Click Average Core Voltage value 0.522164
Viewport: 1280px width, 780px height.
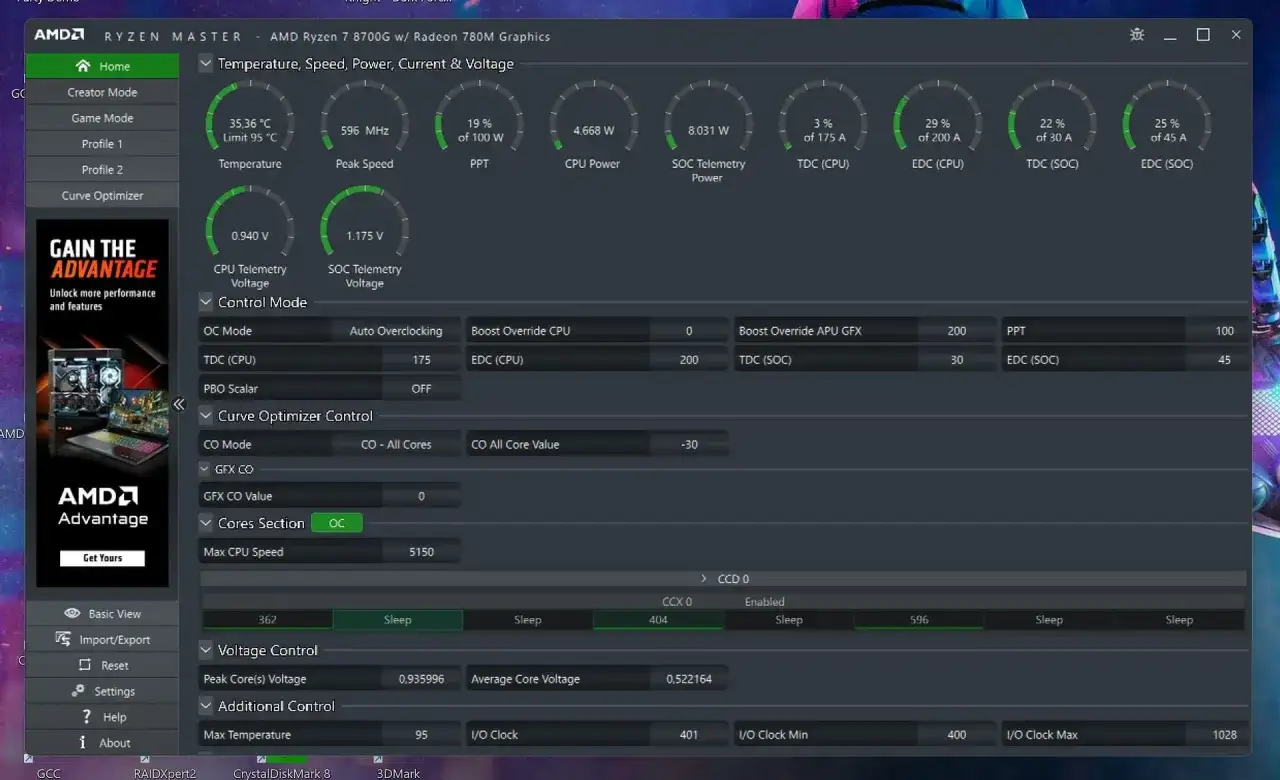pyautogui.click(x=689, y=679)
